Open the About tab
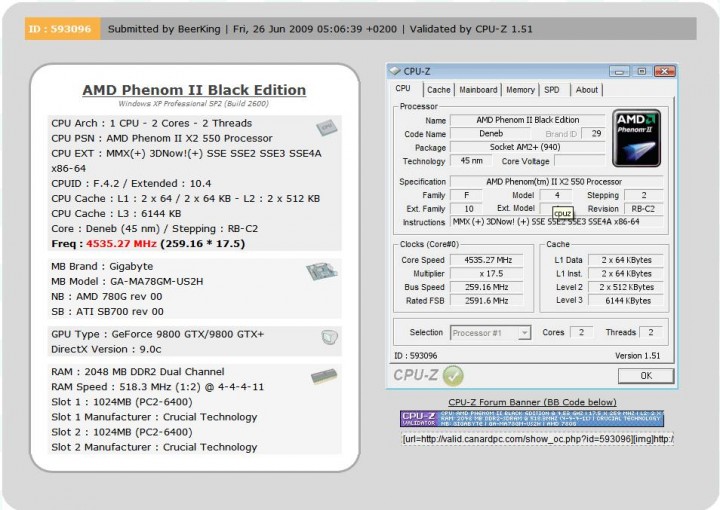This screenshot has height=510, width=720. pos(587,90)
